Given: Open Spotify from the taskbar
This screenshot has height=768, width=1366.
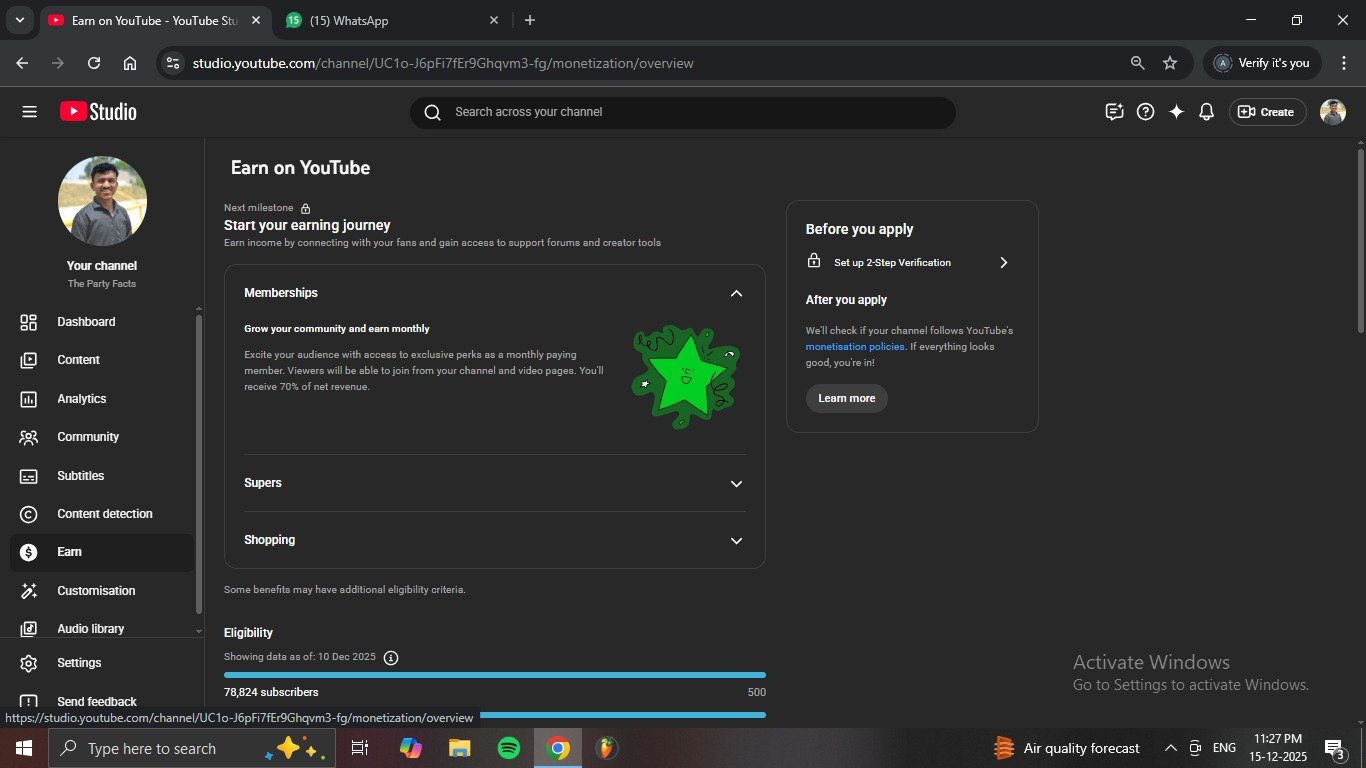Looking at the screenshot, I should point(509,748).
